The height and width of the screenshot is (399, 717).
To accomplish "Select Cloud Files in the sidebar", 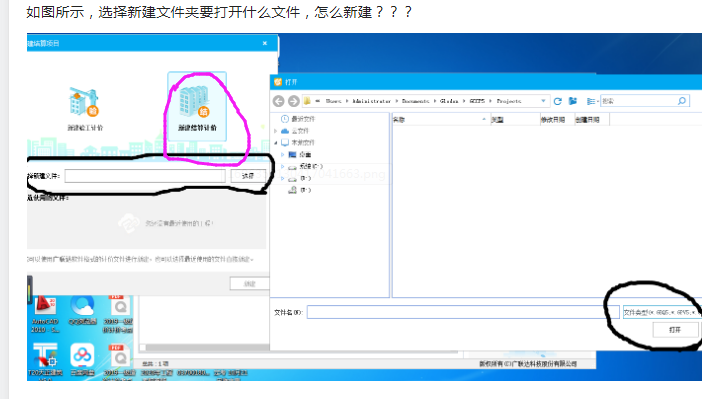I will pyautogui.click(x=295, y=131).
